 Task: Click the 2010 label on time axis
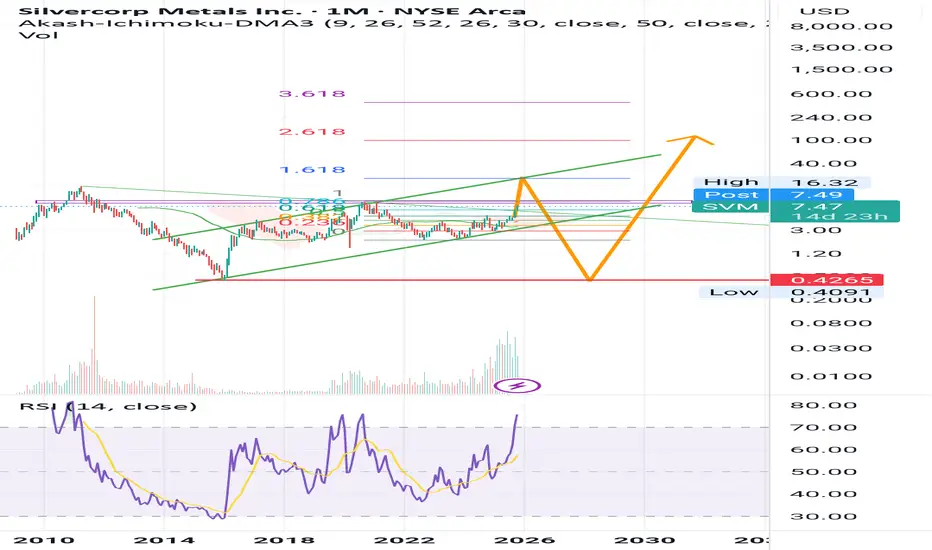44,540
